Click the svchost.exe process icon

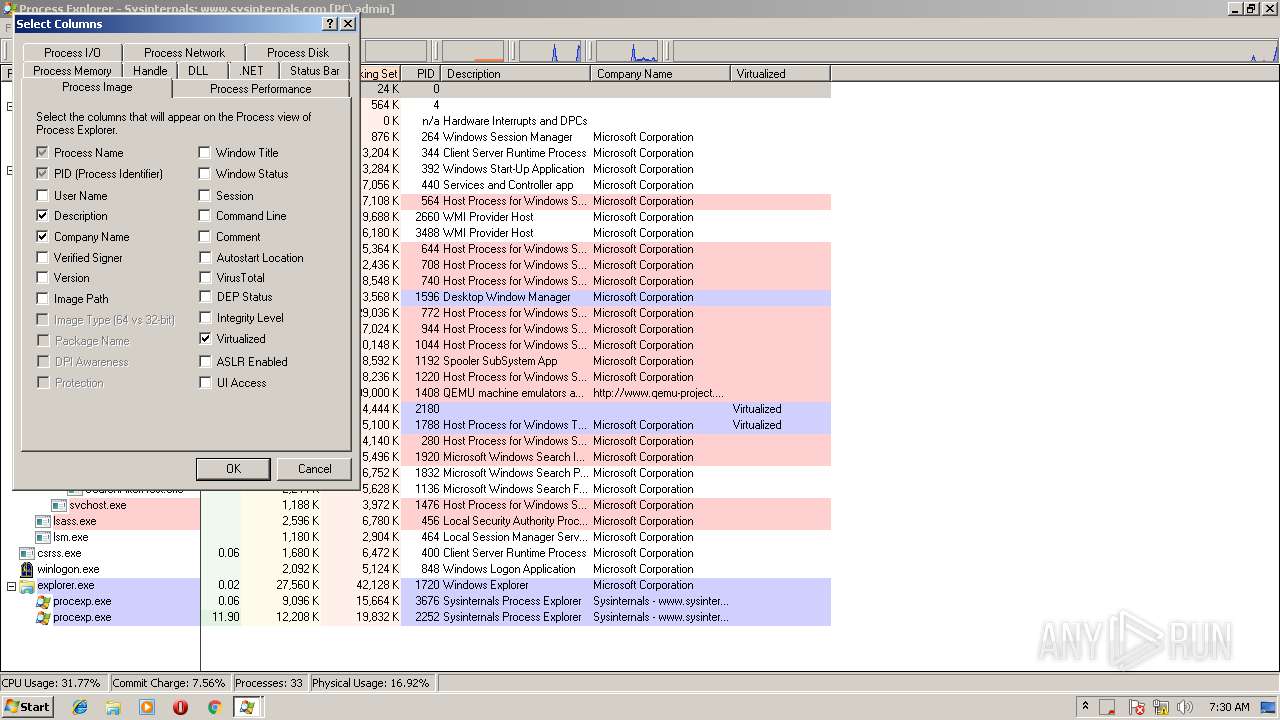tap(59, 505)
